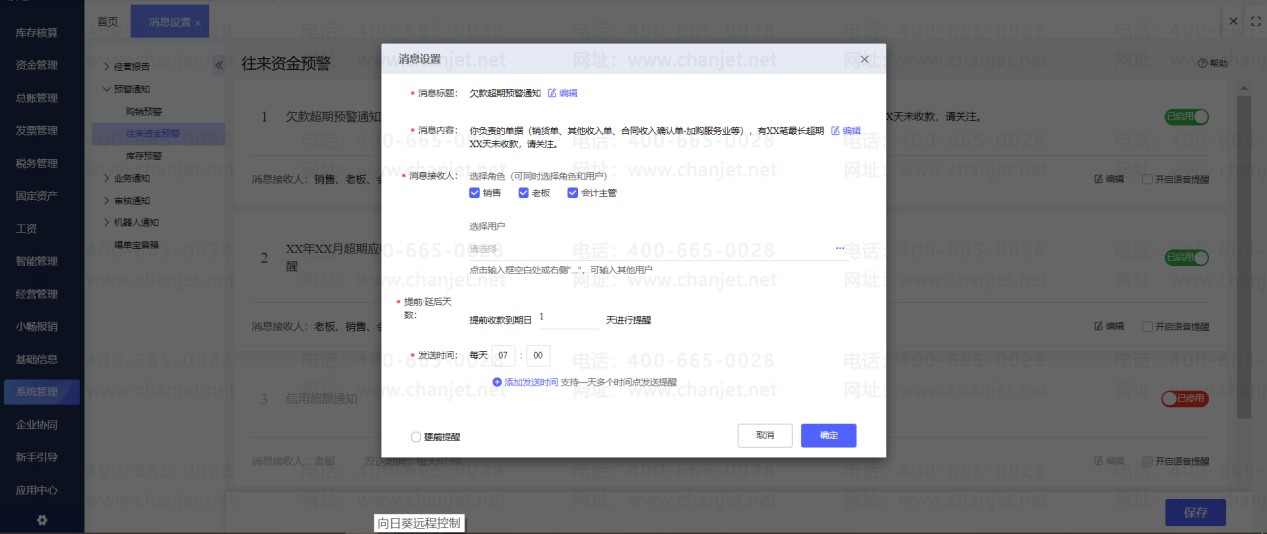Screen dimensions: 1267x534
Task: Switch to the 首页 tab
Action: (x=107, y=21)
